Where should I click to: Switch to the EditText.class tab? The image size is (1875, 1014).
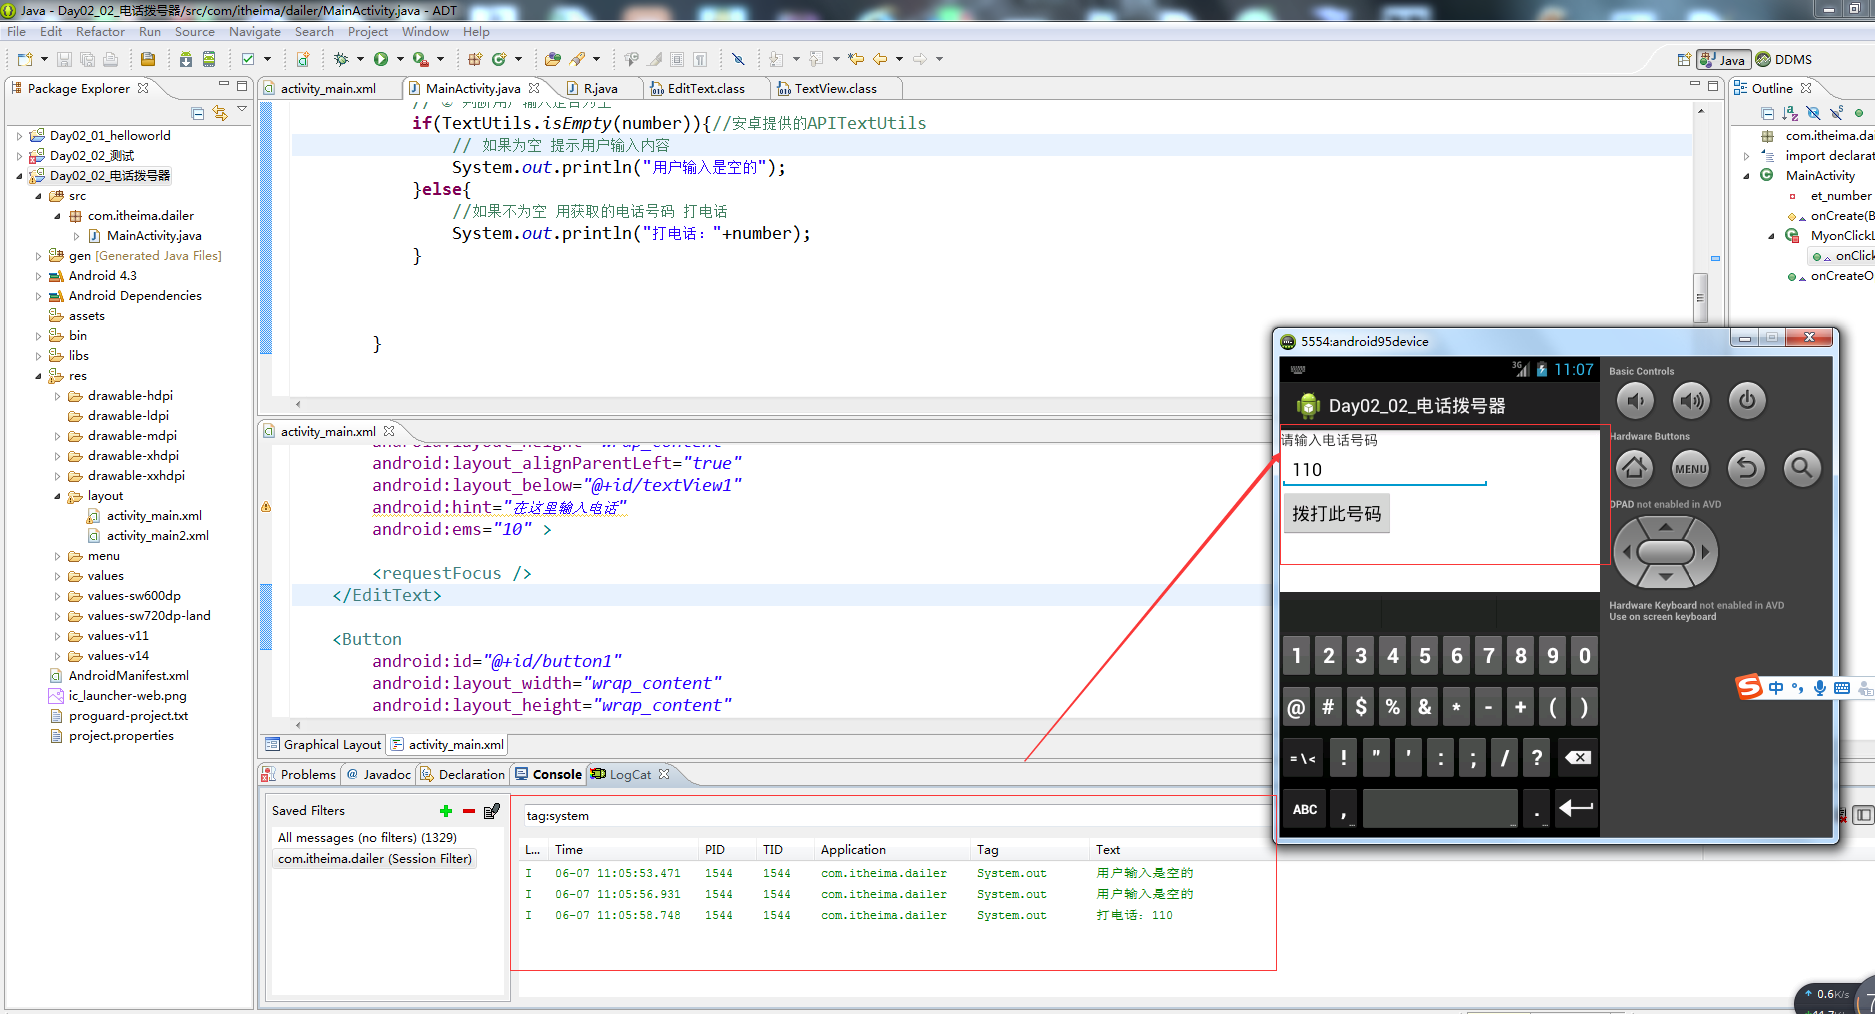click(705, 89)
